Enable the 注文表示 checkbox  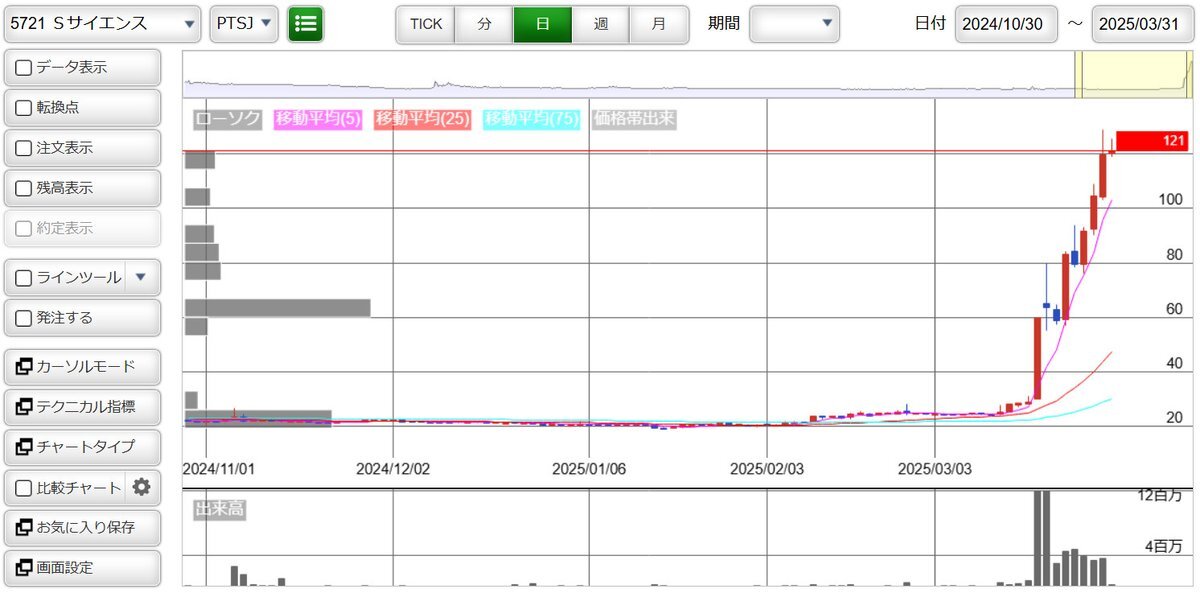24,148
